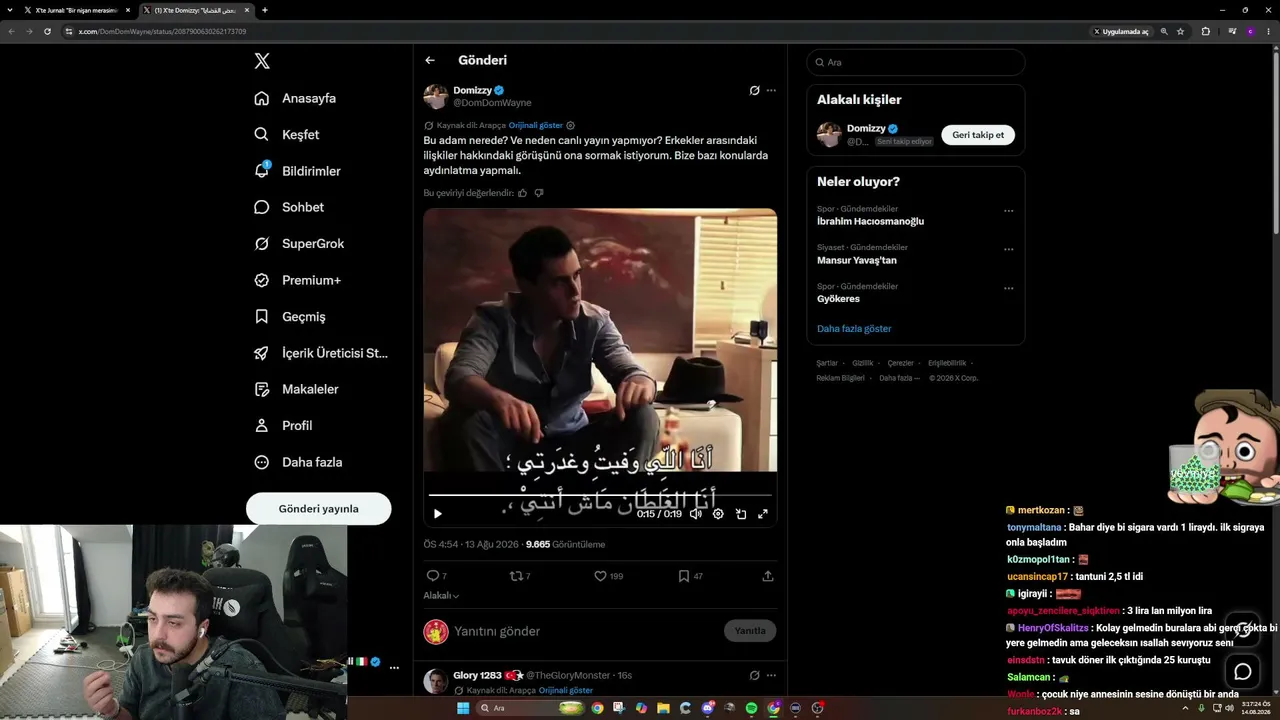Open the Windows Start menu
This screenshot has height=720, width=1280.
(x=463, y=708)
